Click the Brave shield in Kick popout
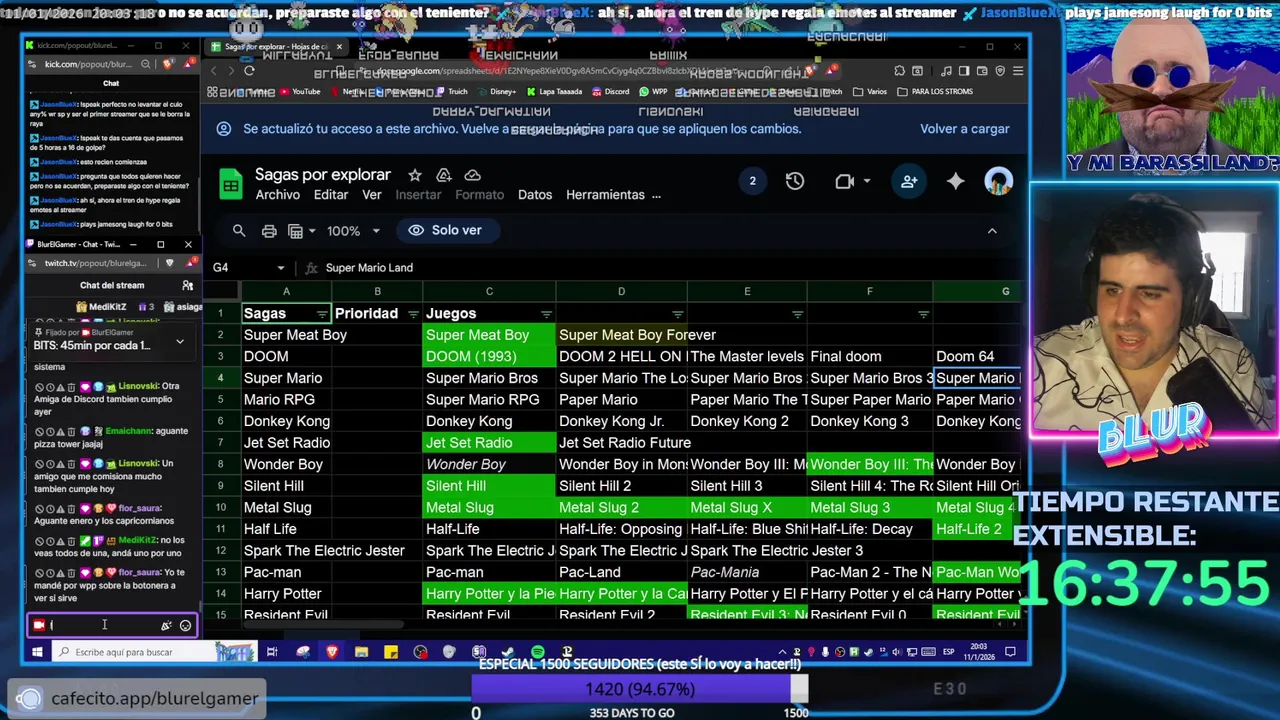Screen dimensions: 1280x720 [x=167, y=64]
